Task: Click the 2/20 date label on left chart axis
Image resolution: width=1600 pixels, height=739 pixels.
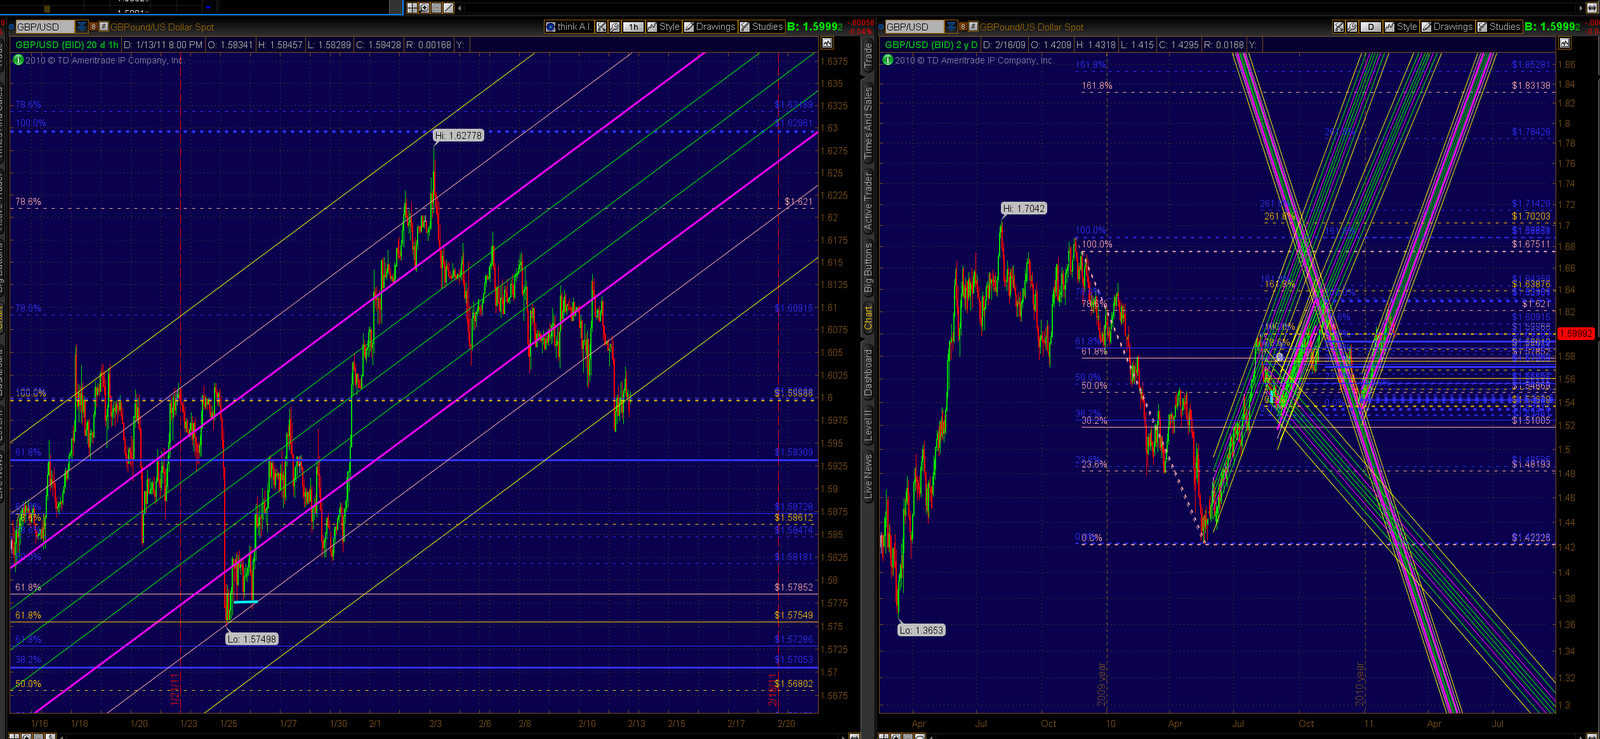Action: 787,723
